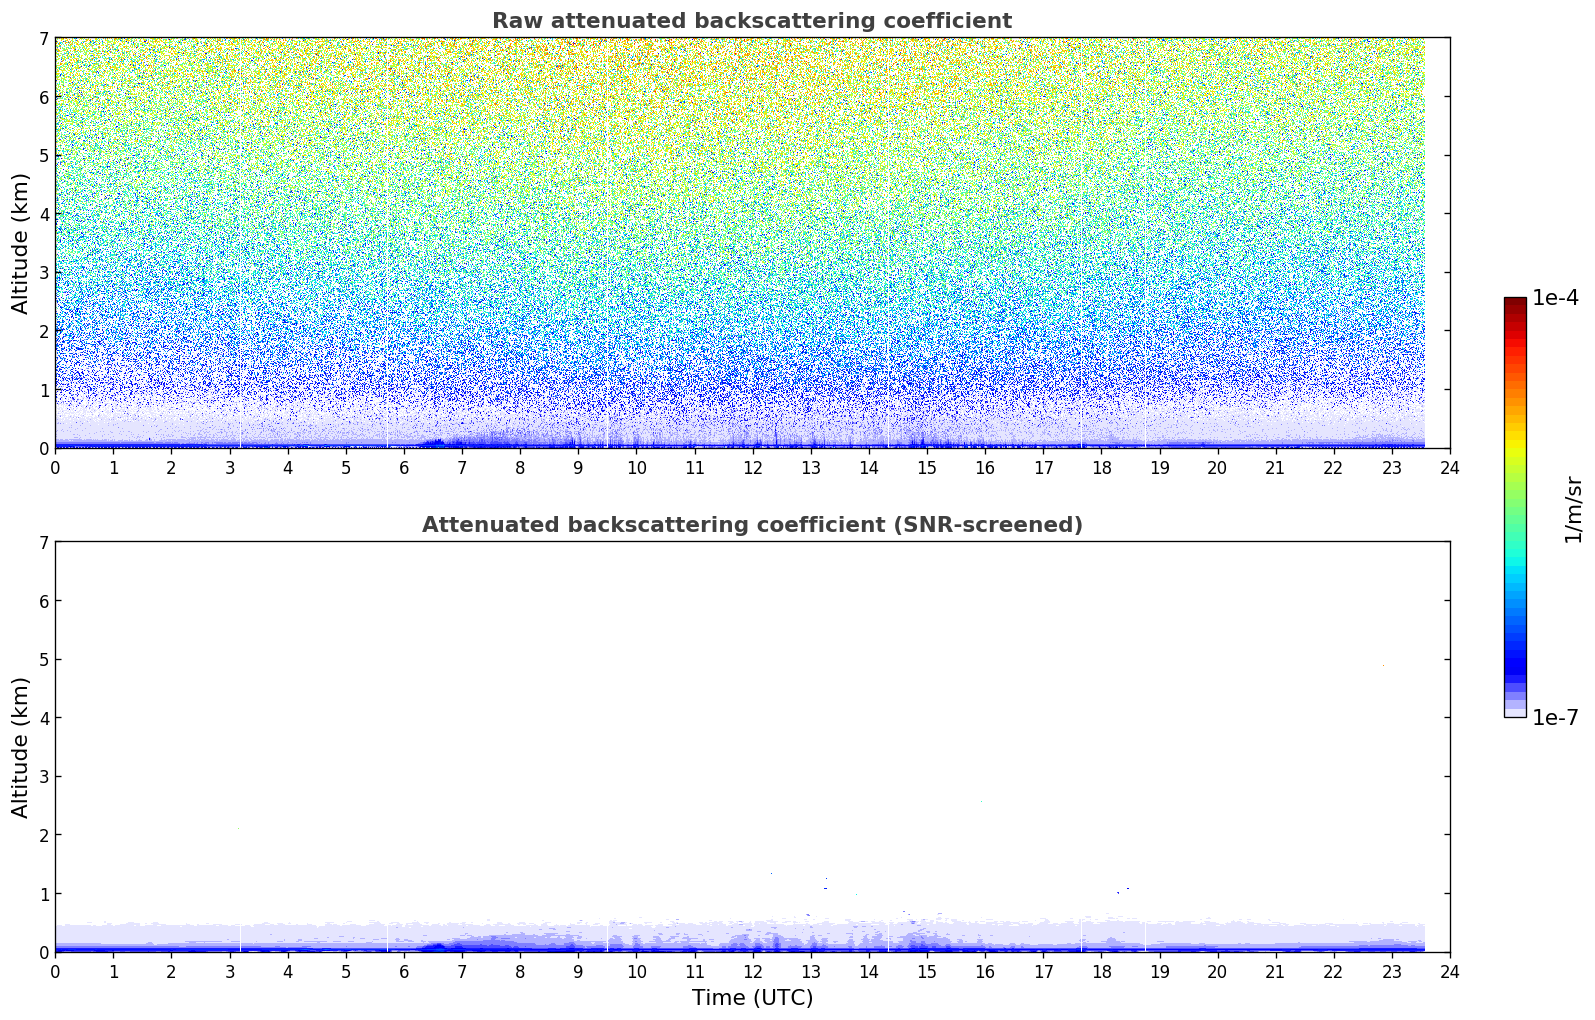Screen dimensions: 1595x1020
Task: Click altitude tick "3" on the bottom plot
Action: pyautogui.click(x=43, y=777)
